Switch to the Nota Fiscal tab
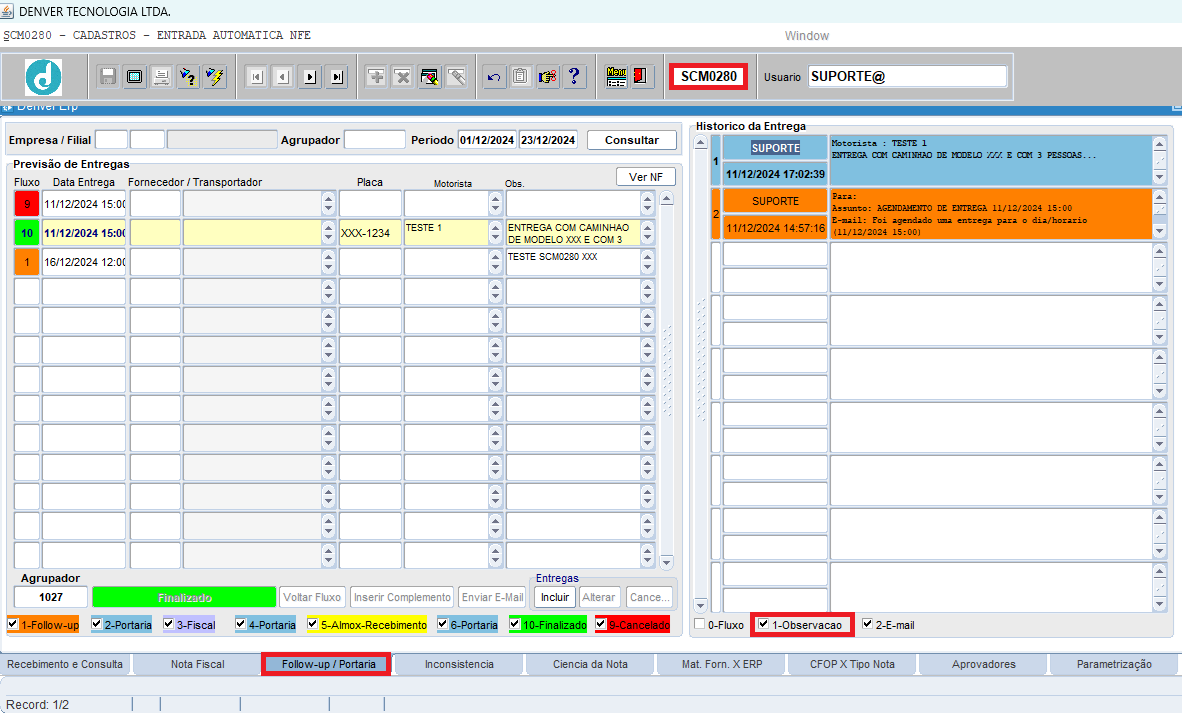 [x=198, y=664]
